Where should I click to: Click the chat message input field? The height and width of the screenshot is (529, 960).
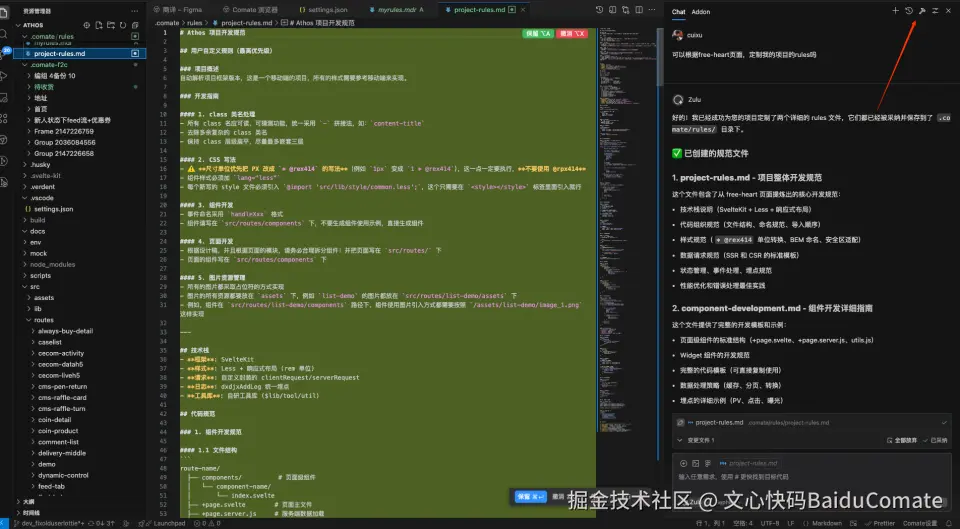(812, 477)
